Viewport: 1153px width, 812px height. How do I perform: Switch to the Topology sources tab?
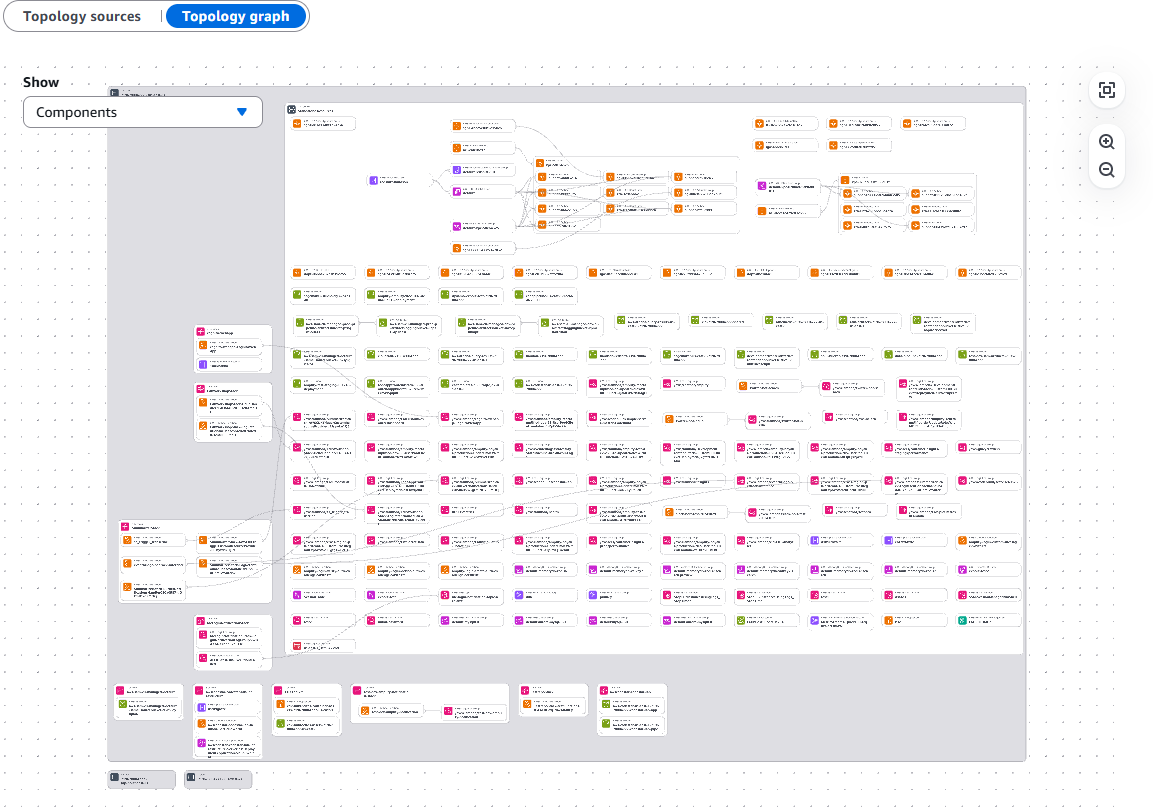click(x=82, y=16)
